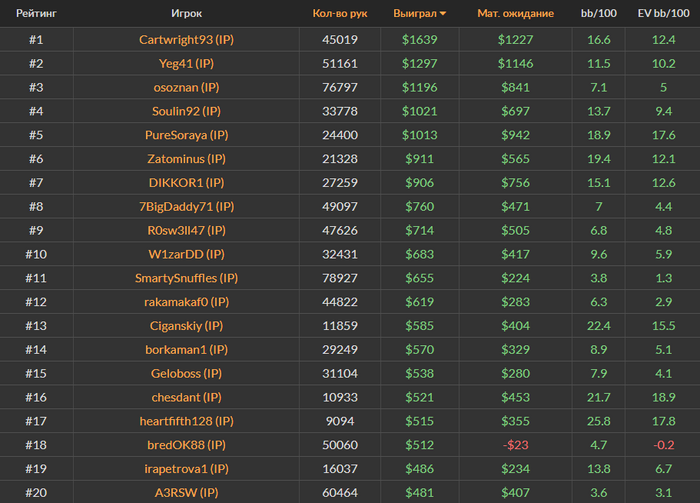The image size is (700, 503).
Task: Open player Cartwright93 (IP) profile
Action: pyautogui.click(x=187, y=40)
